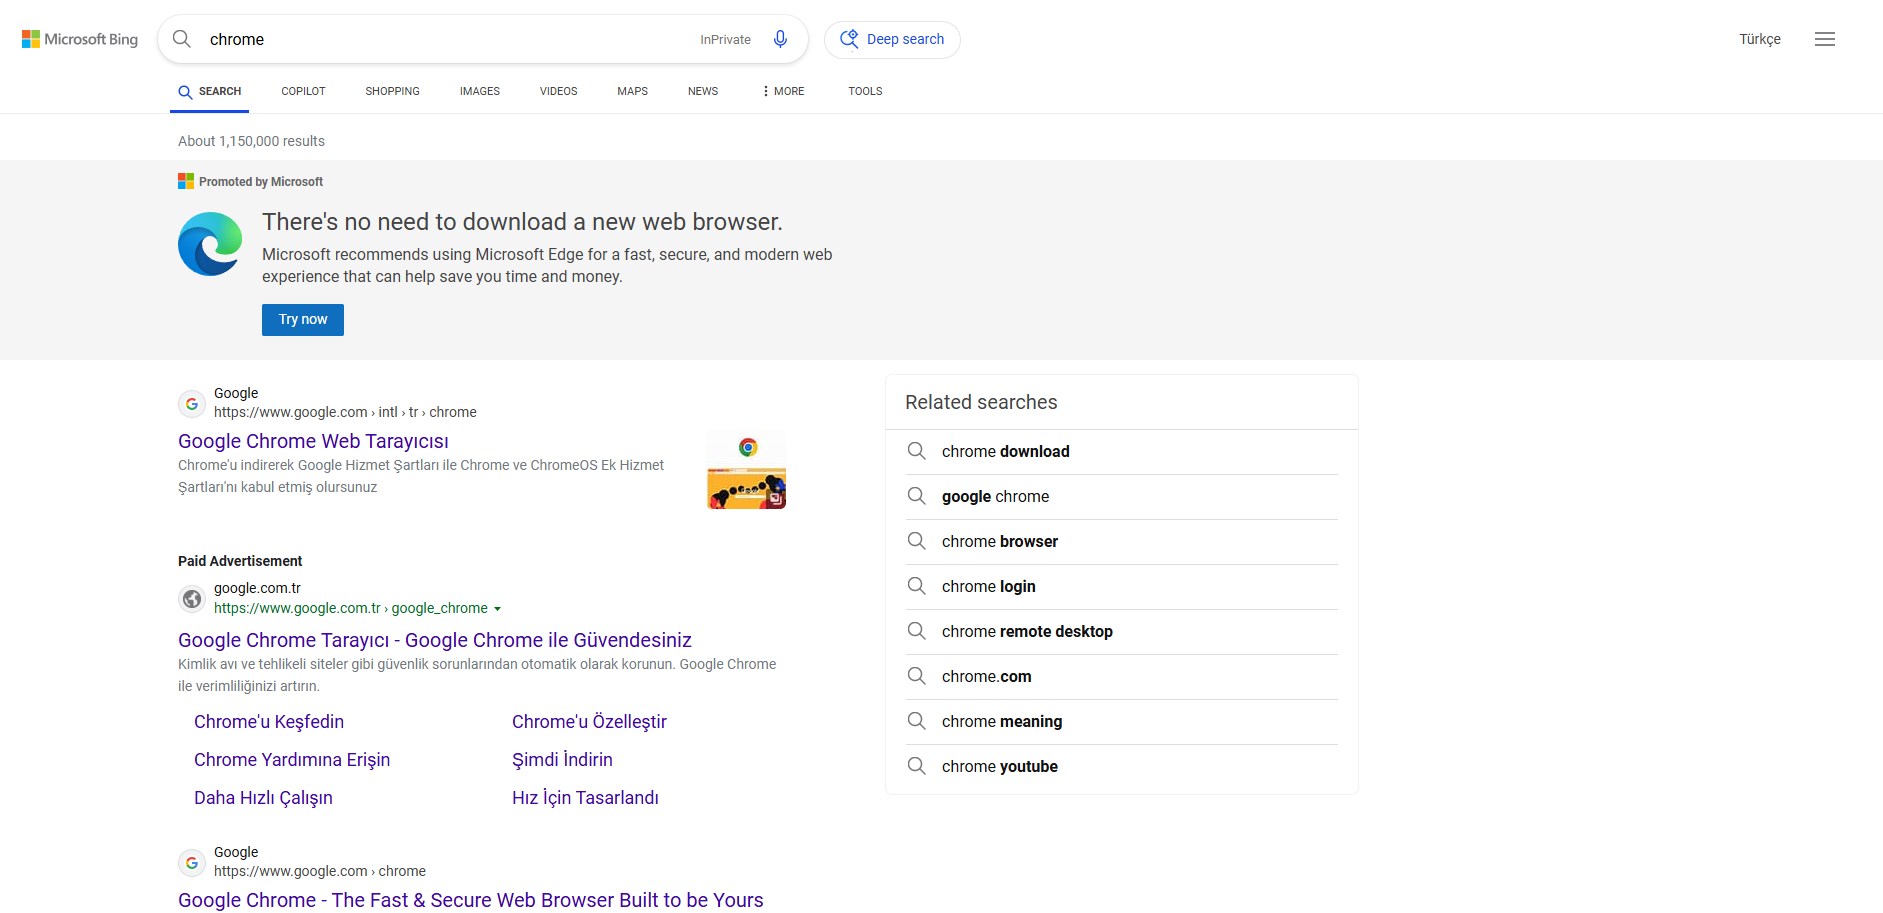
Task: Select the chrome remote desktop related search
Action: [x=1027, y=631]
